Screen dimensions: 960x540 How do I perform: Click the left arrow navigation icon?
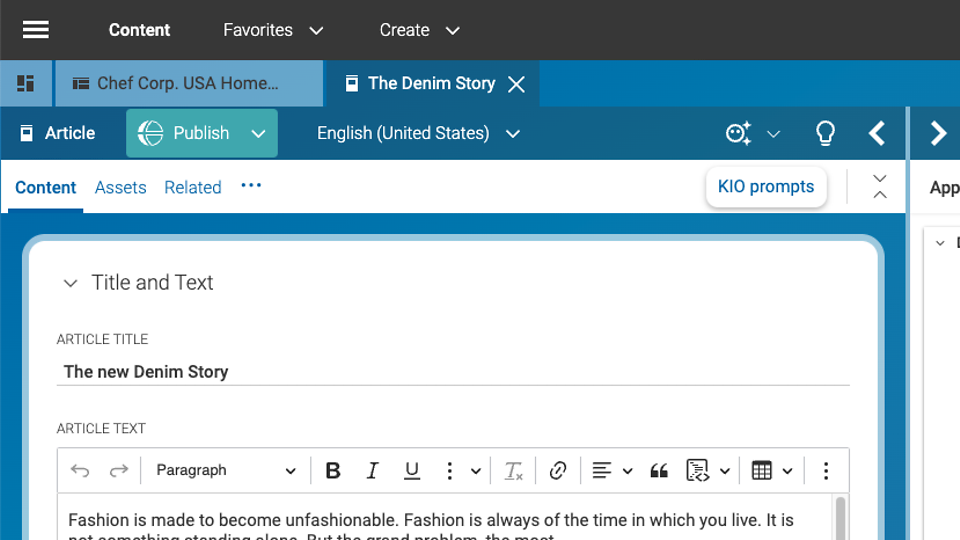877,133
